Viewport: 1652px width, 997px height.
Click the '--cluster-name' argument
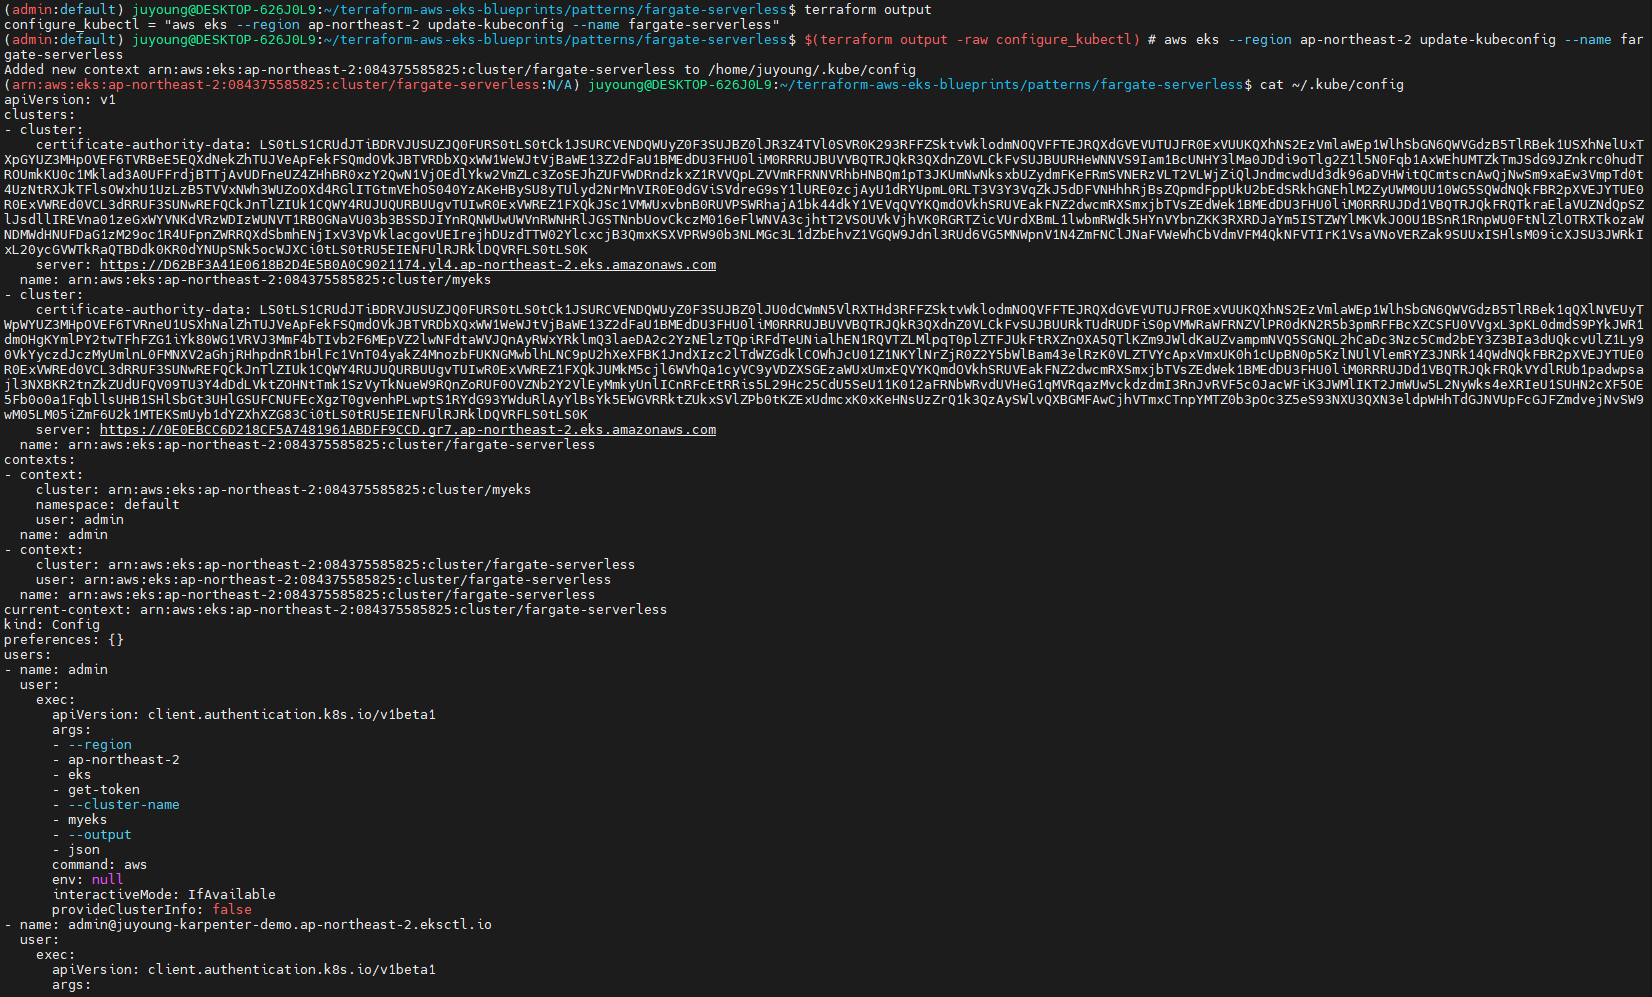tap(124, 805)
